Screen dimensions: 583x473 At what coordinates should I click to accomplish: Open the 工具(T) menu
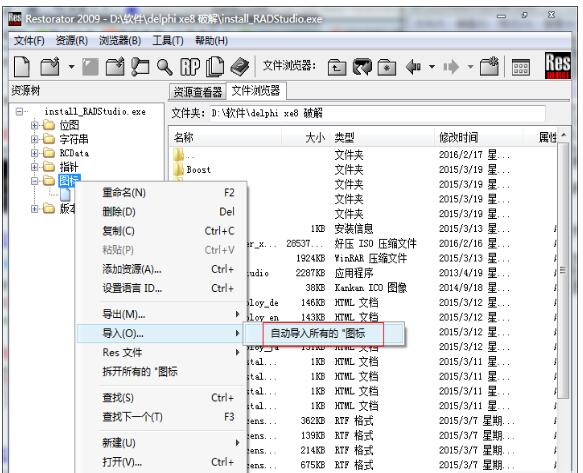click(x=168, y=41)
